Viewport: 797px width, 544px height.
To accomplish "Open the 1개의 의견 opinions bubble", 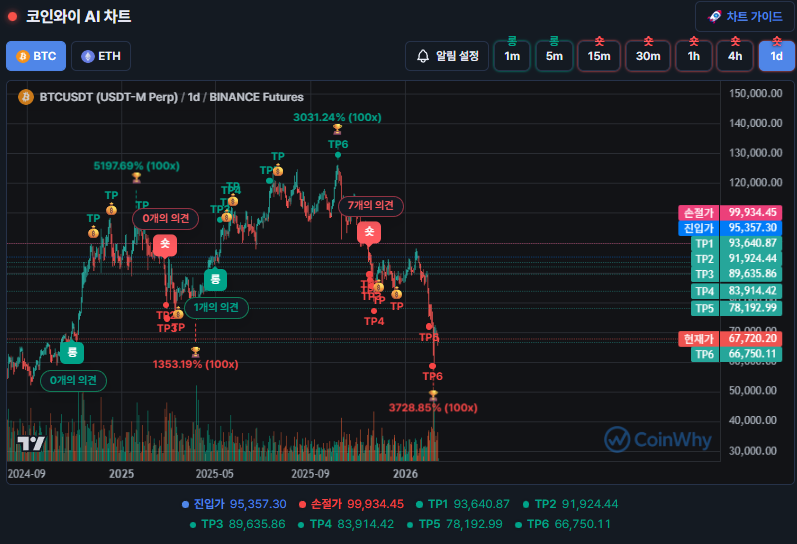I will 216,308.
